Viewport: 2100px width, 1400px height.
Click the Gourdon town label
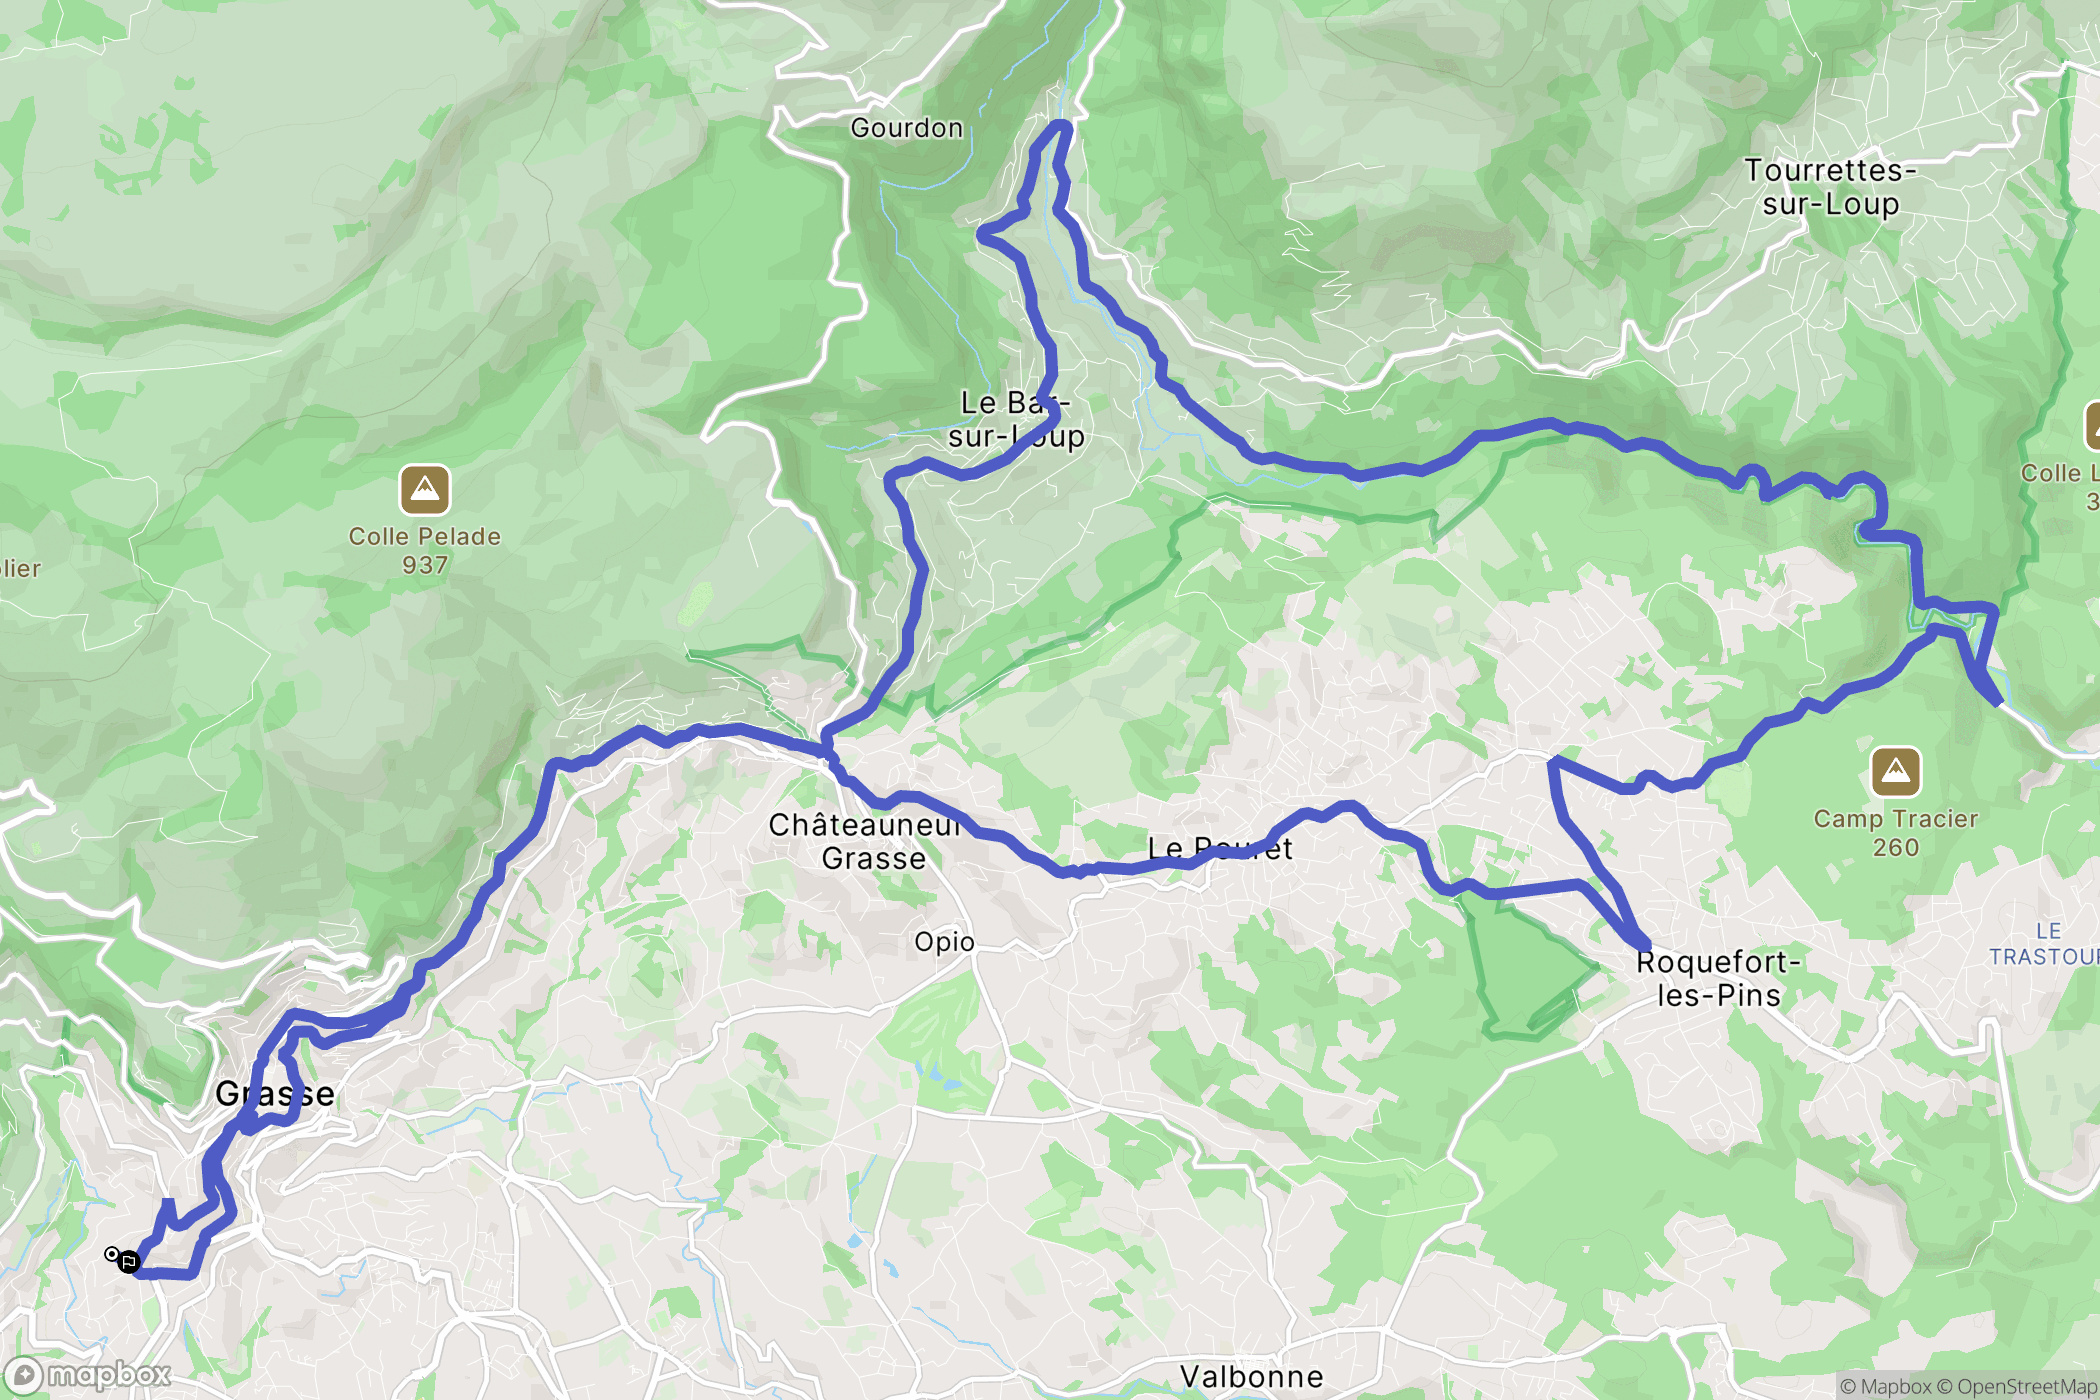[x=907, y=128]
